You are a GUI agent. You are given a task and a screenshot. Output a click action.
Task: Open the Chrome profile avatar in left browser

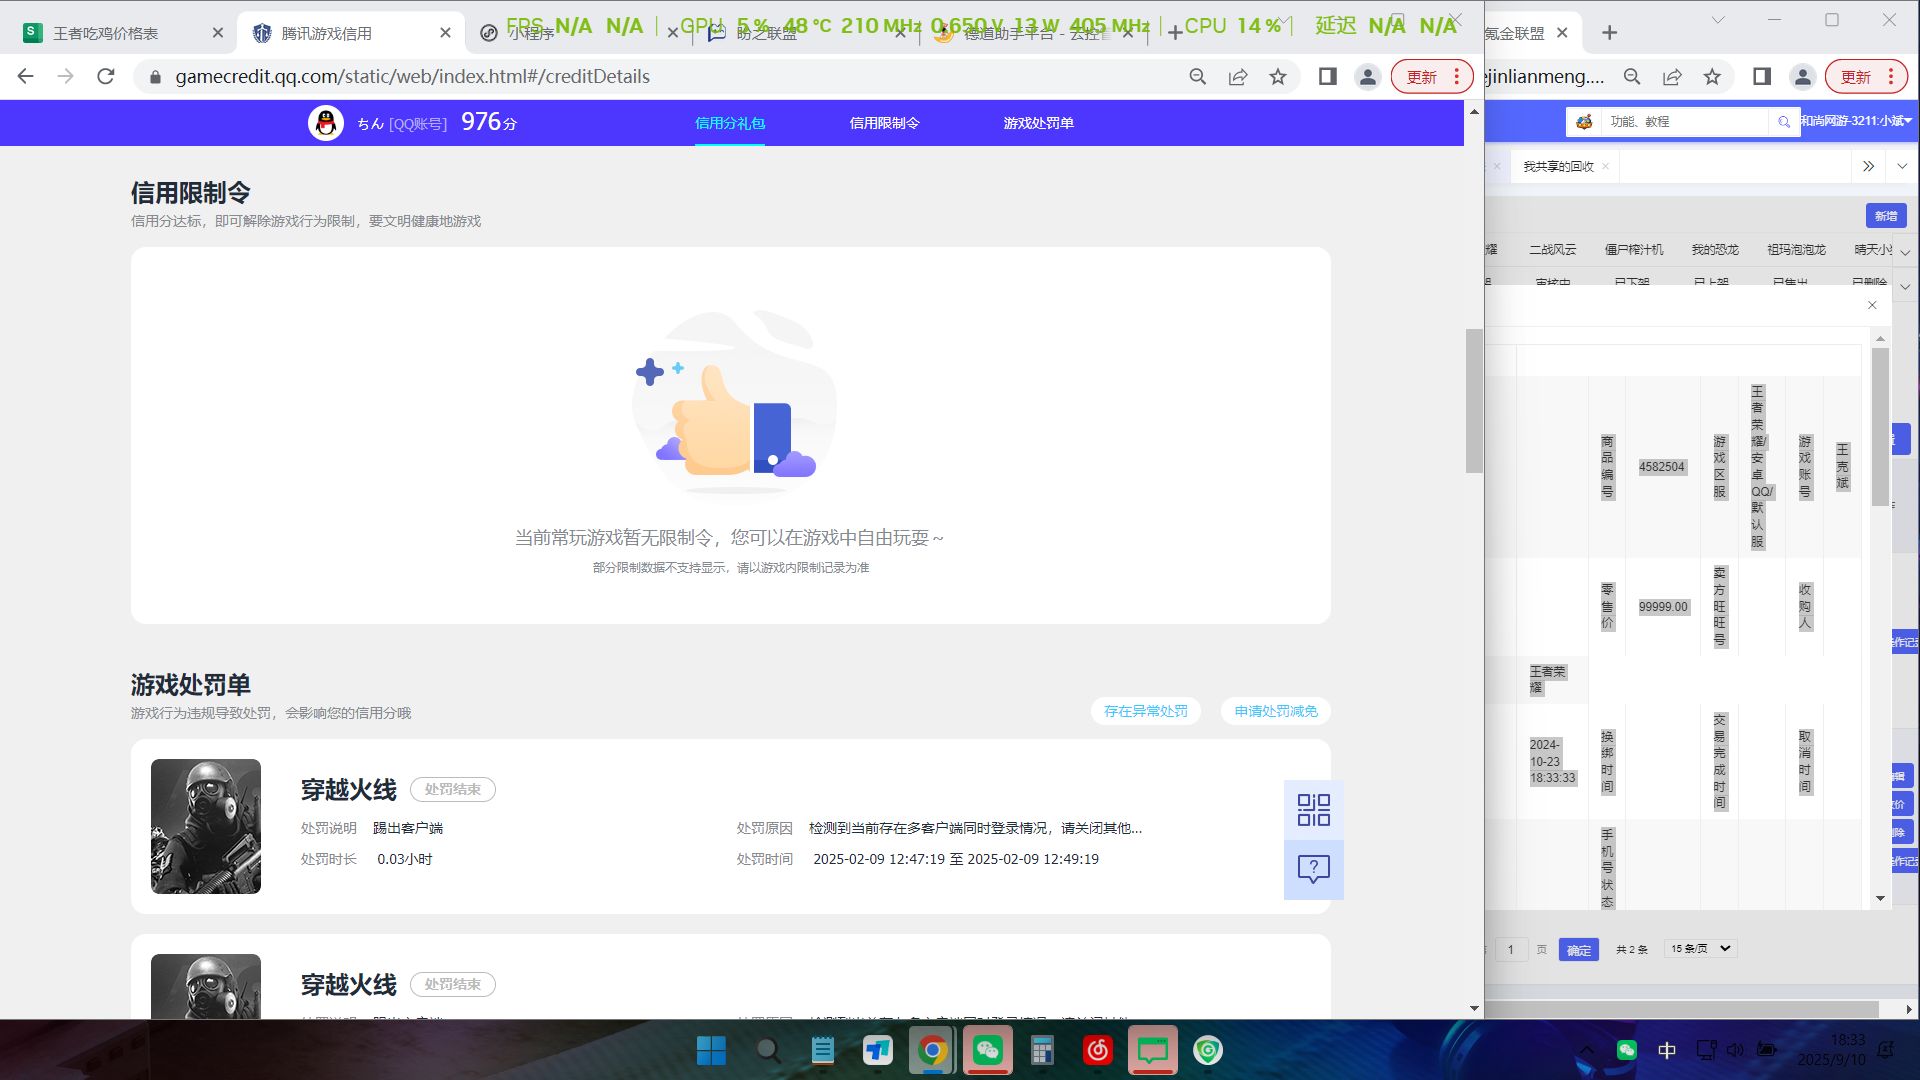(x=1368, y=76)
